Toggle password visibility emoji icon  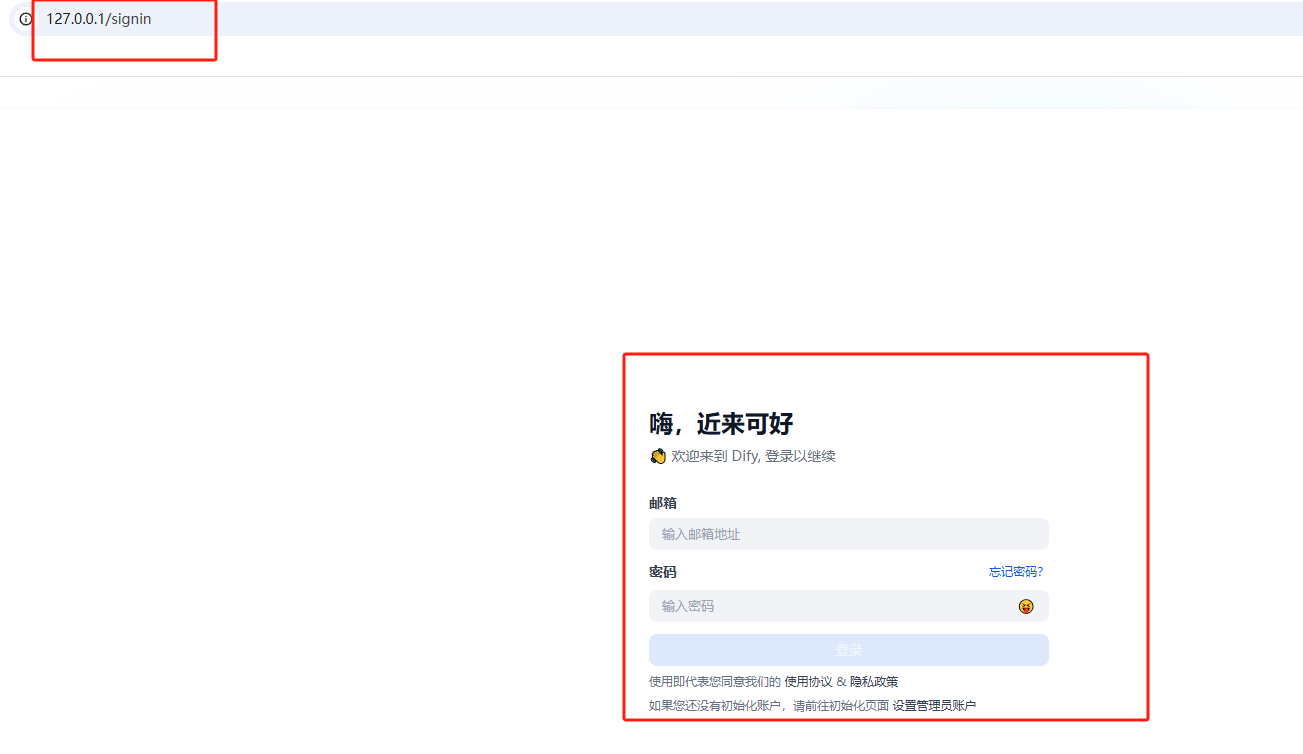[x=1026, y=606]
